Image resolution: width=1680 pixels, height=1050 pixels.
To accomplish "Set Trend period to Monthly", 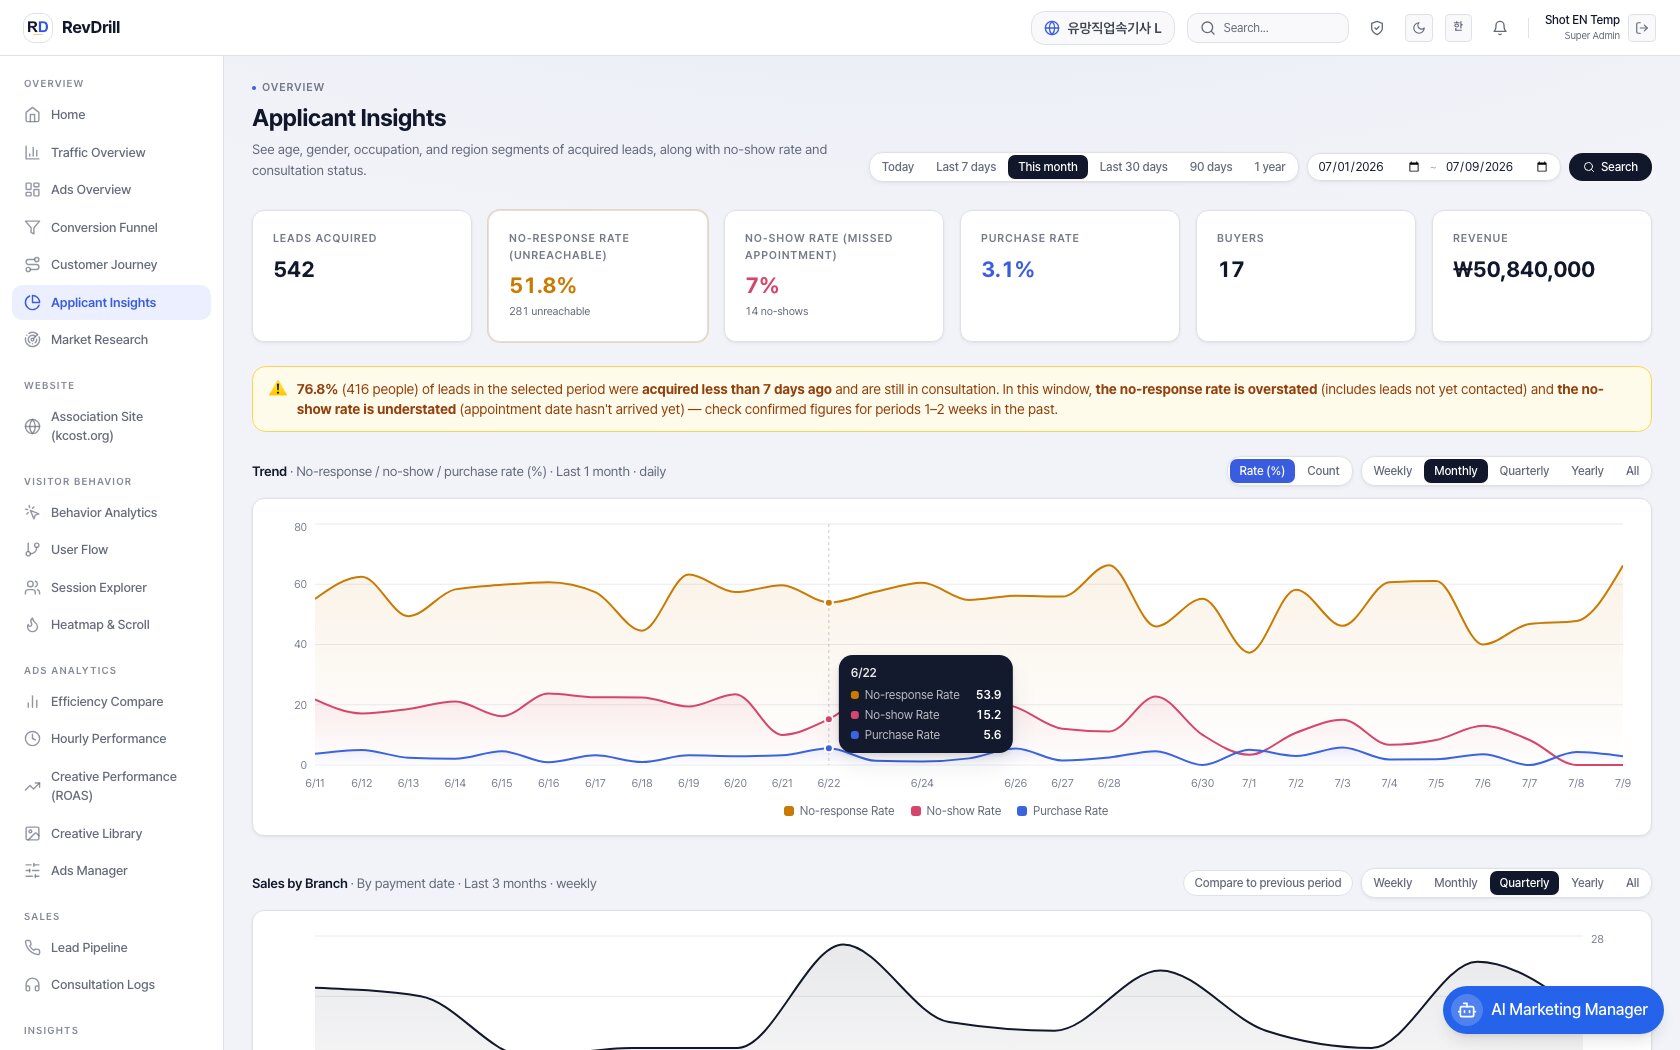I will tap(1456, 471).
